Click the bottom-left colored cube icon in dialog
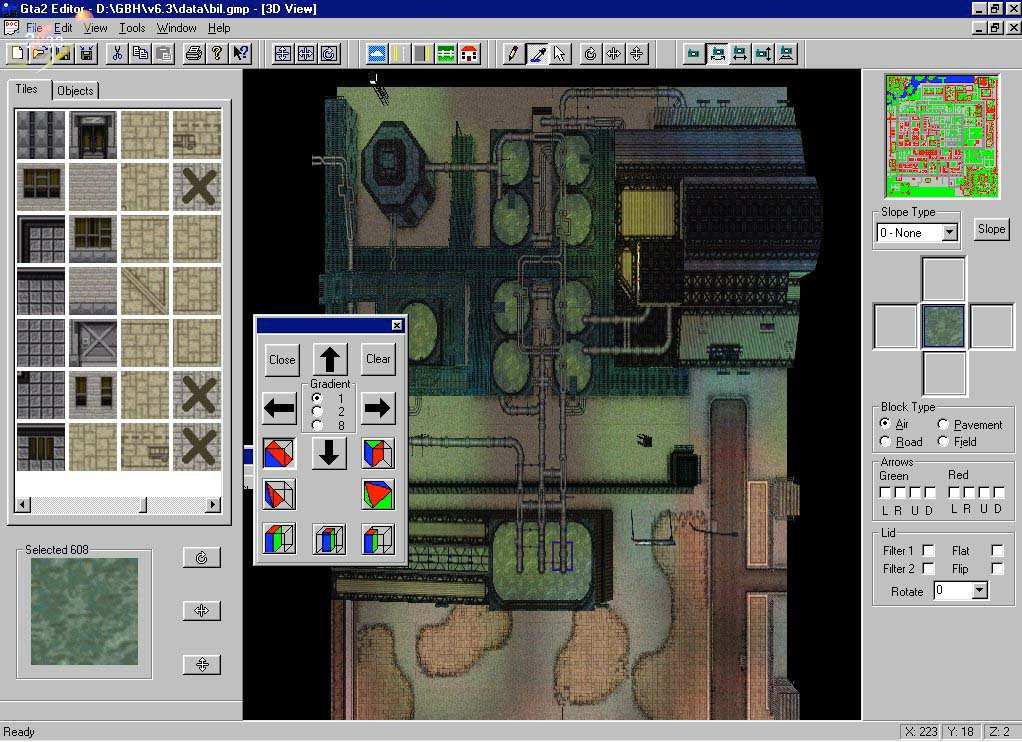Image resolution: width=1022 pixels, height=742 pixels. pyautogui.click(x=280, y=539)
